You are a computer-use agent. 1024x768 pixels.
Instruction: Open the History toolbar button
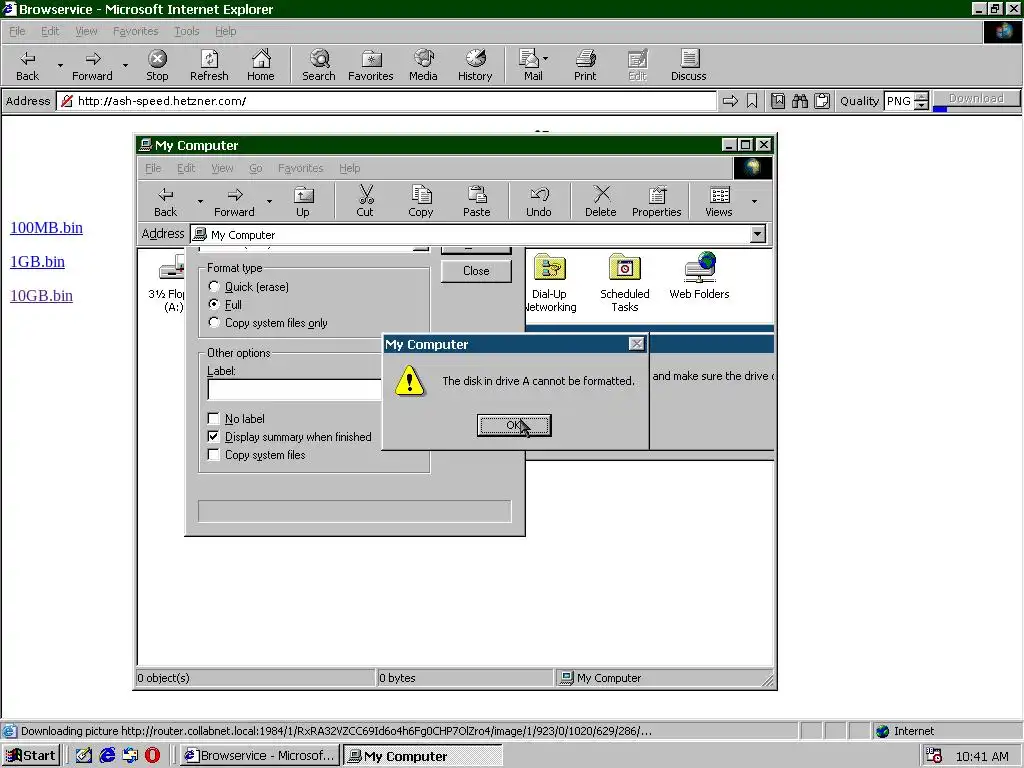pyautogui.click(x=475, y=65)
